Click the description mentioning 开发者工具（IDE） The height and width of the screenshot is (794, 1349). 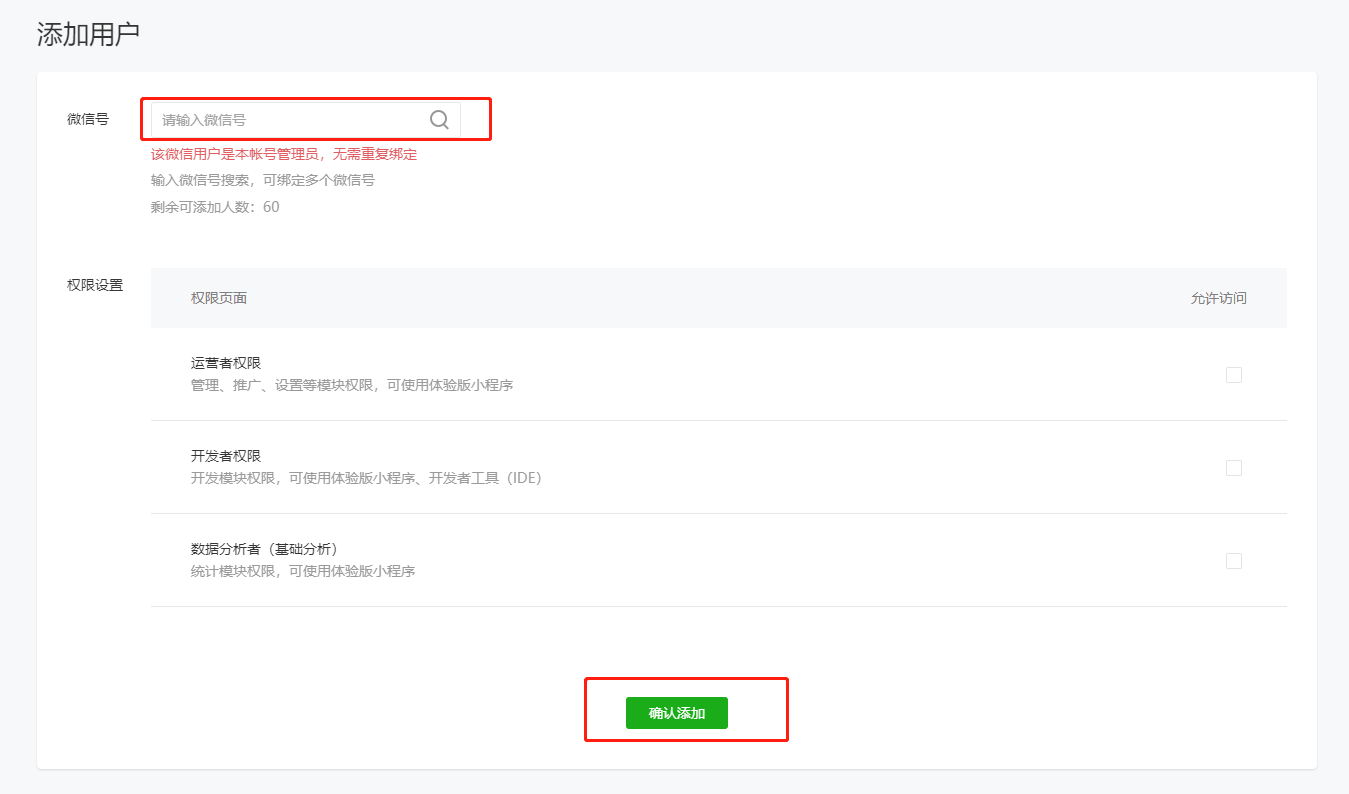[x=366, y=478]
